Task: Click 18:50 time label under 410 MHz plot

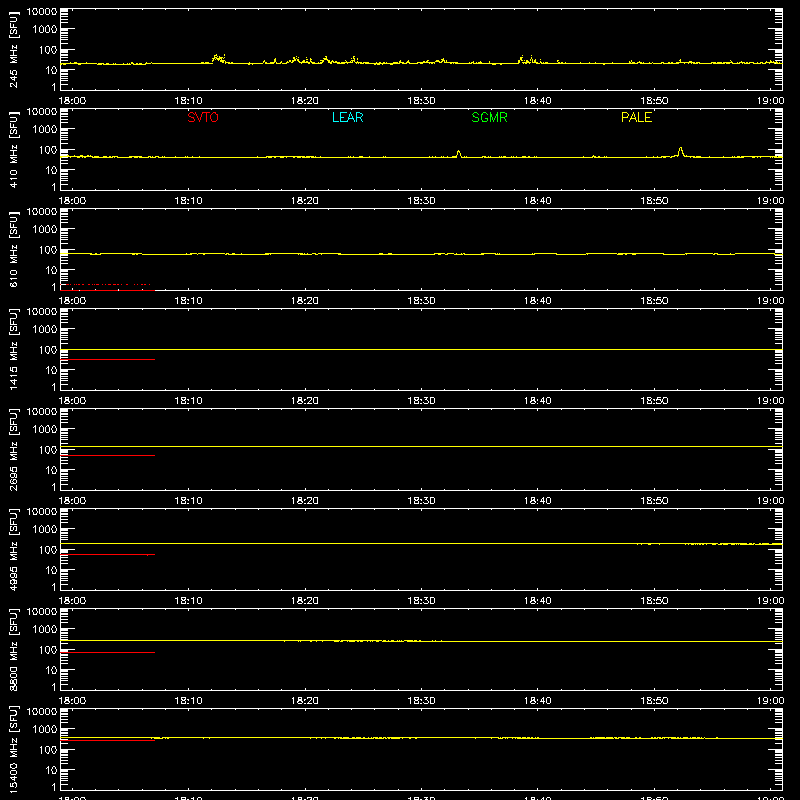Action: click(654, 201)
